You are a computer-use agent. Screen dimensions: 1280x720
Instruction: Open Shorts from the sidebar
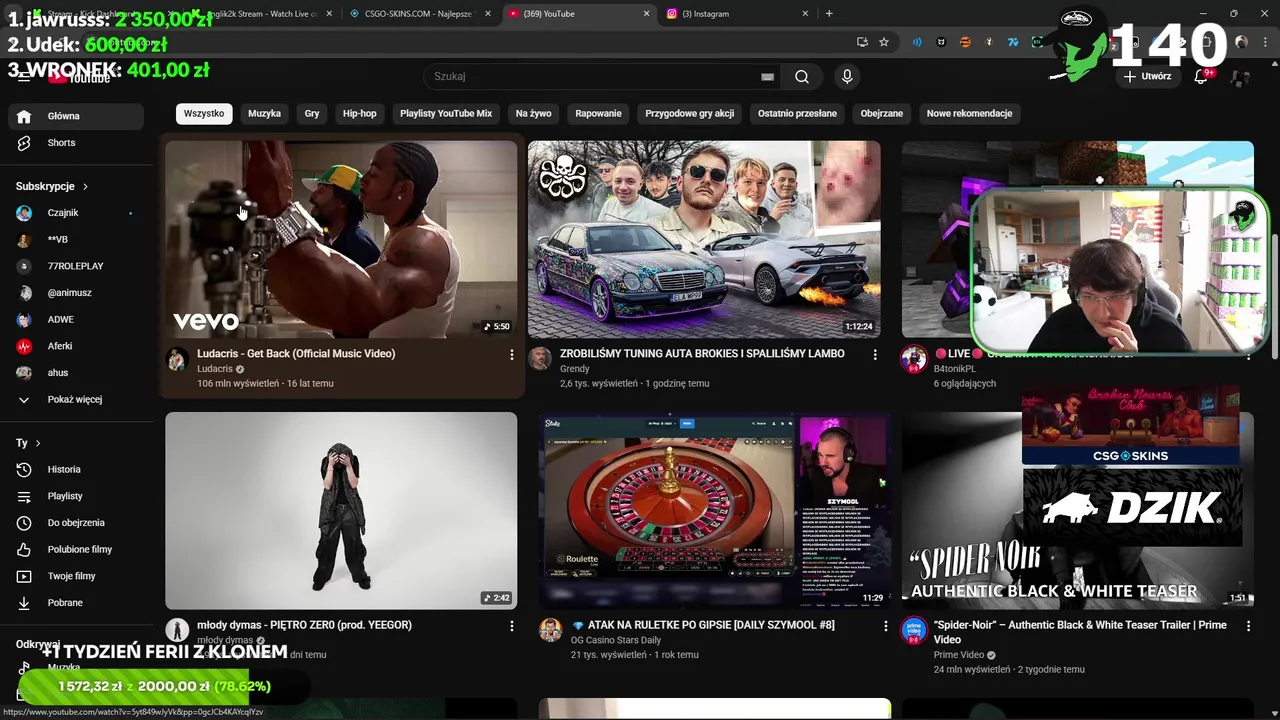[x=76, y=143]
